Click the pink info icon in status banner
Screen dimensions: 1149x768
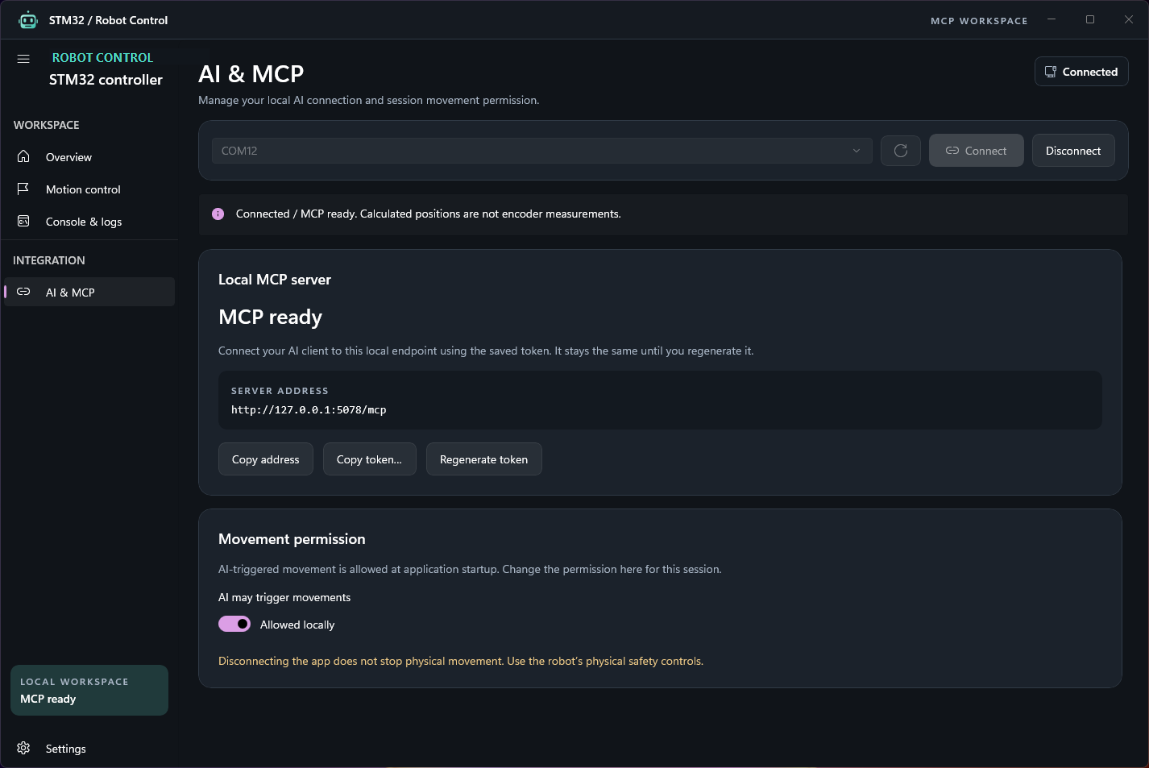coord(218,214)
